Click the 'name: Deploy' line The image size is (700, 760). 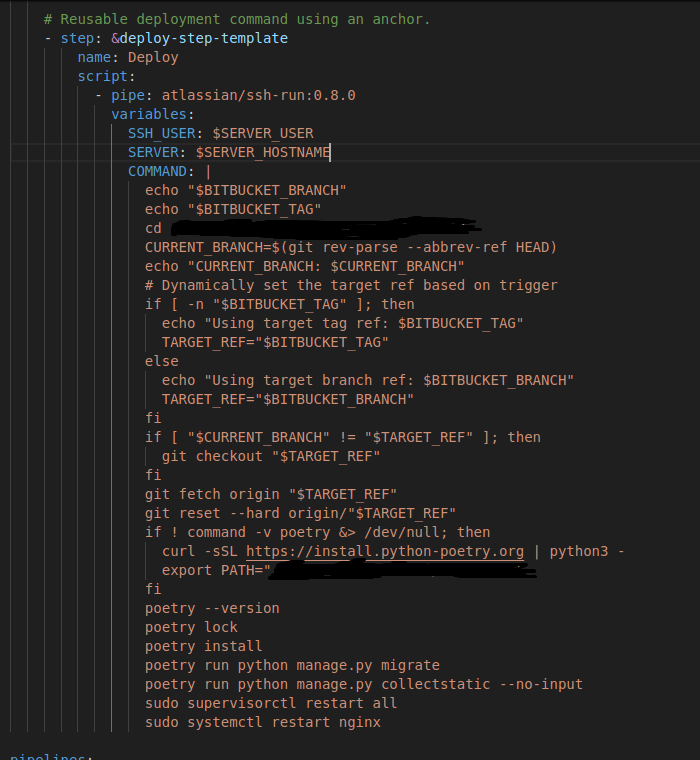click(128, 57)
